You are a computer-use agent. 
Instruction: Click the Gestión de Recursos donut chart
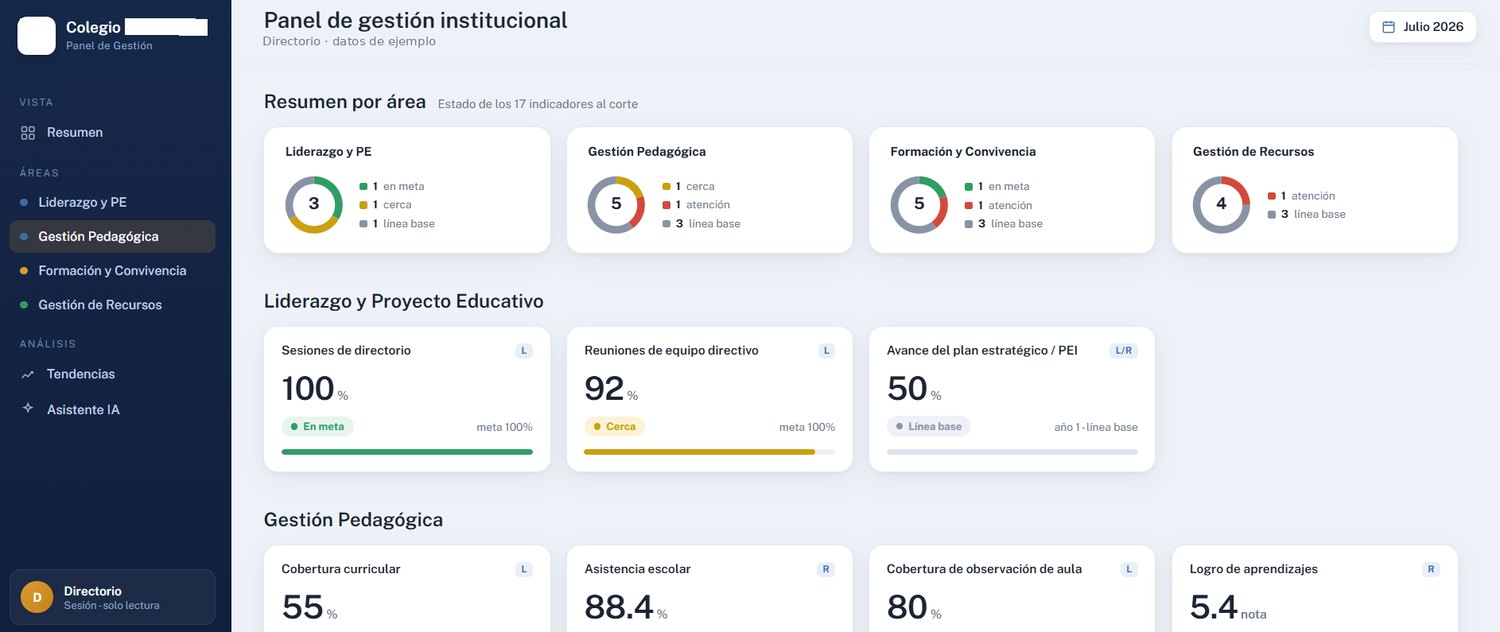(1221, 204)
